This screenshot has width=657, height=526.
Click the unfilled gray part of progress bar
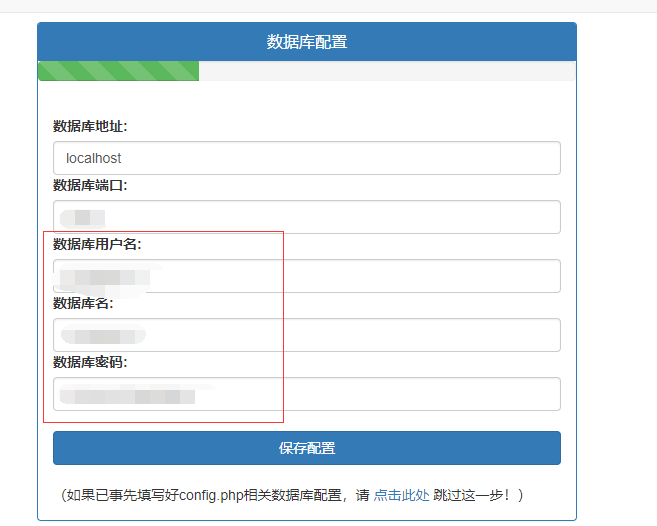[386, 71]
